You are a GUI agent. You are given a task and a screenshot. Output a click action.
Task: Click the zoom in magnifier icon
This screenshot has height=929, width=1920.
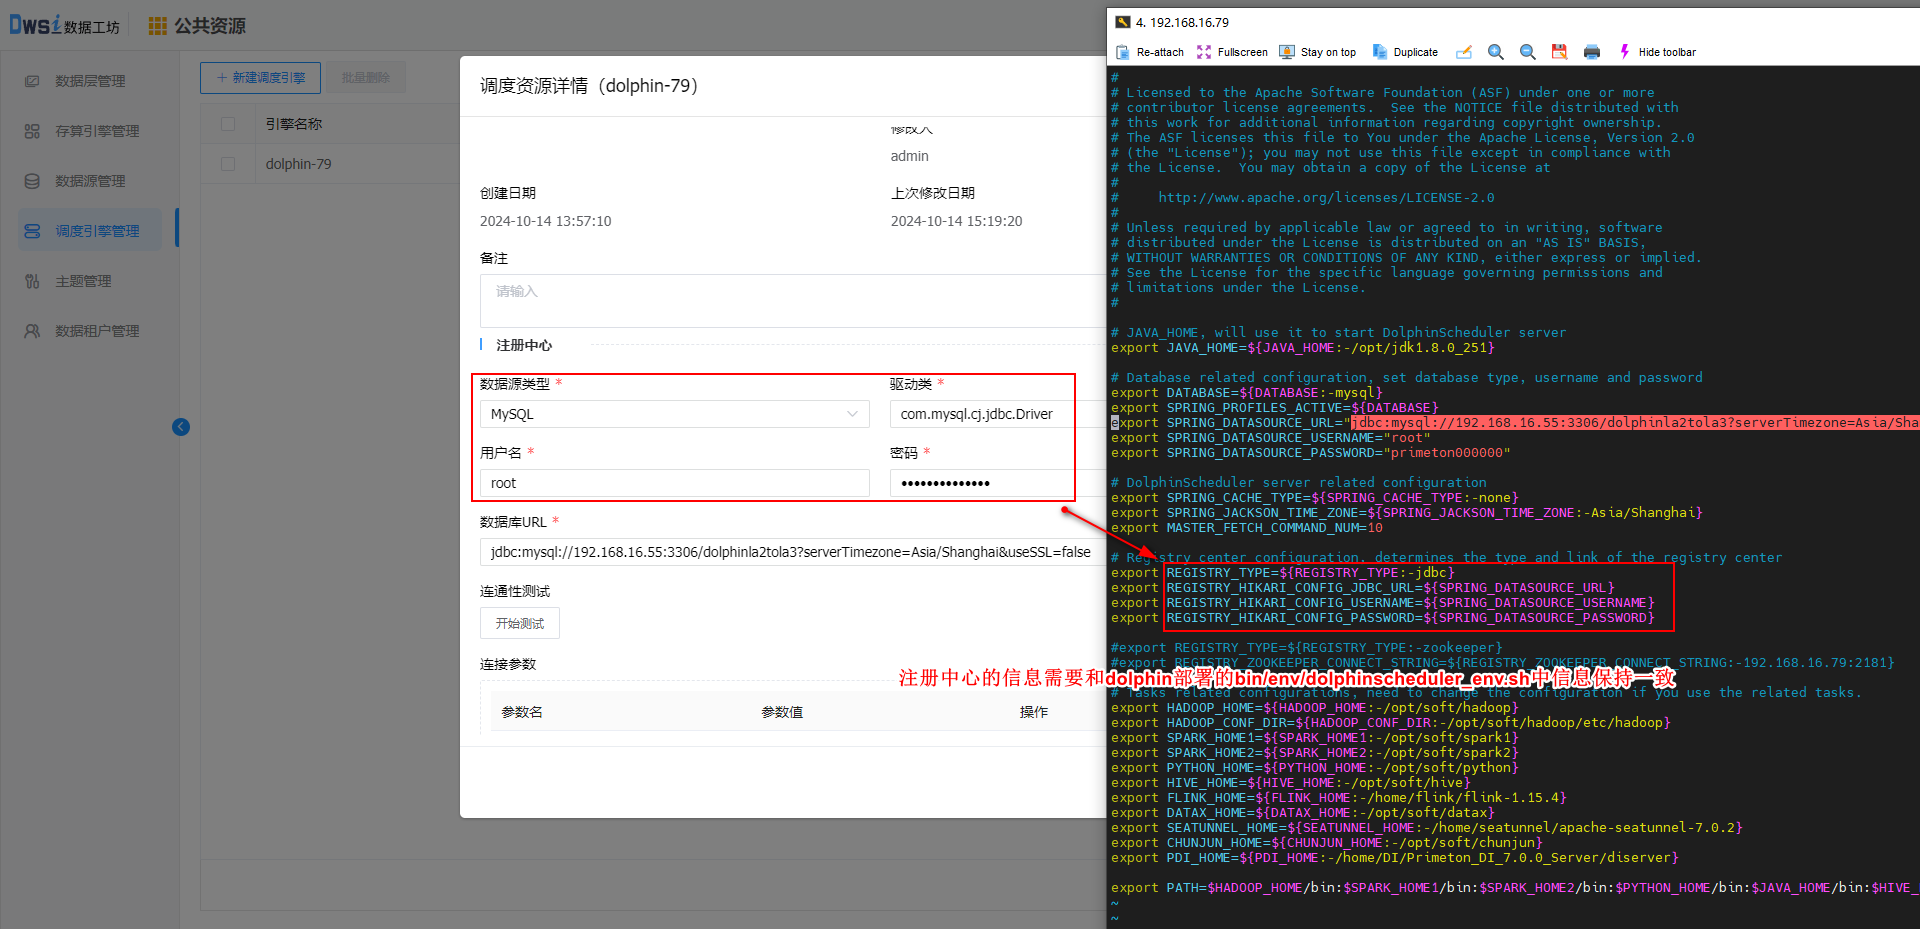pos(1495,52)
